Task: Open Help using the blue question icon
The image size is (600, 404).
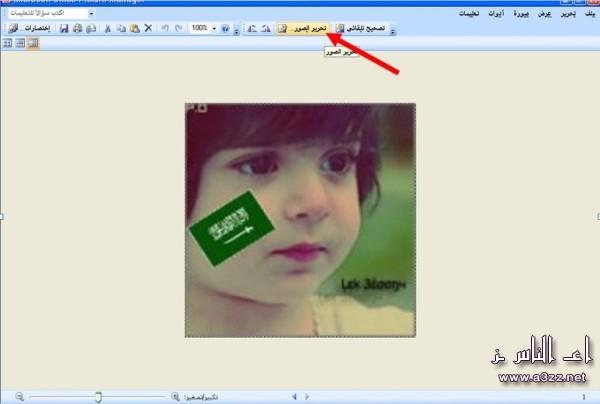Action: (x=225, y=29)
